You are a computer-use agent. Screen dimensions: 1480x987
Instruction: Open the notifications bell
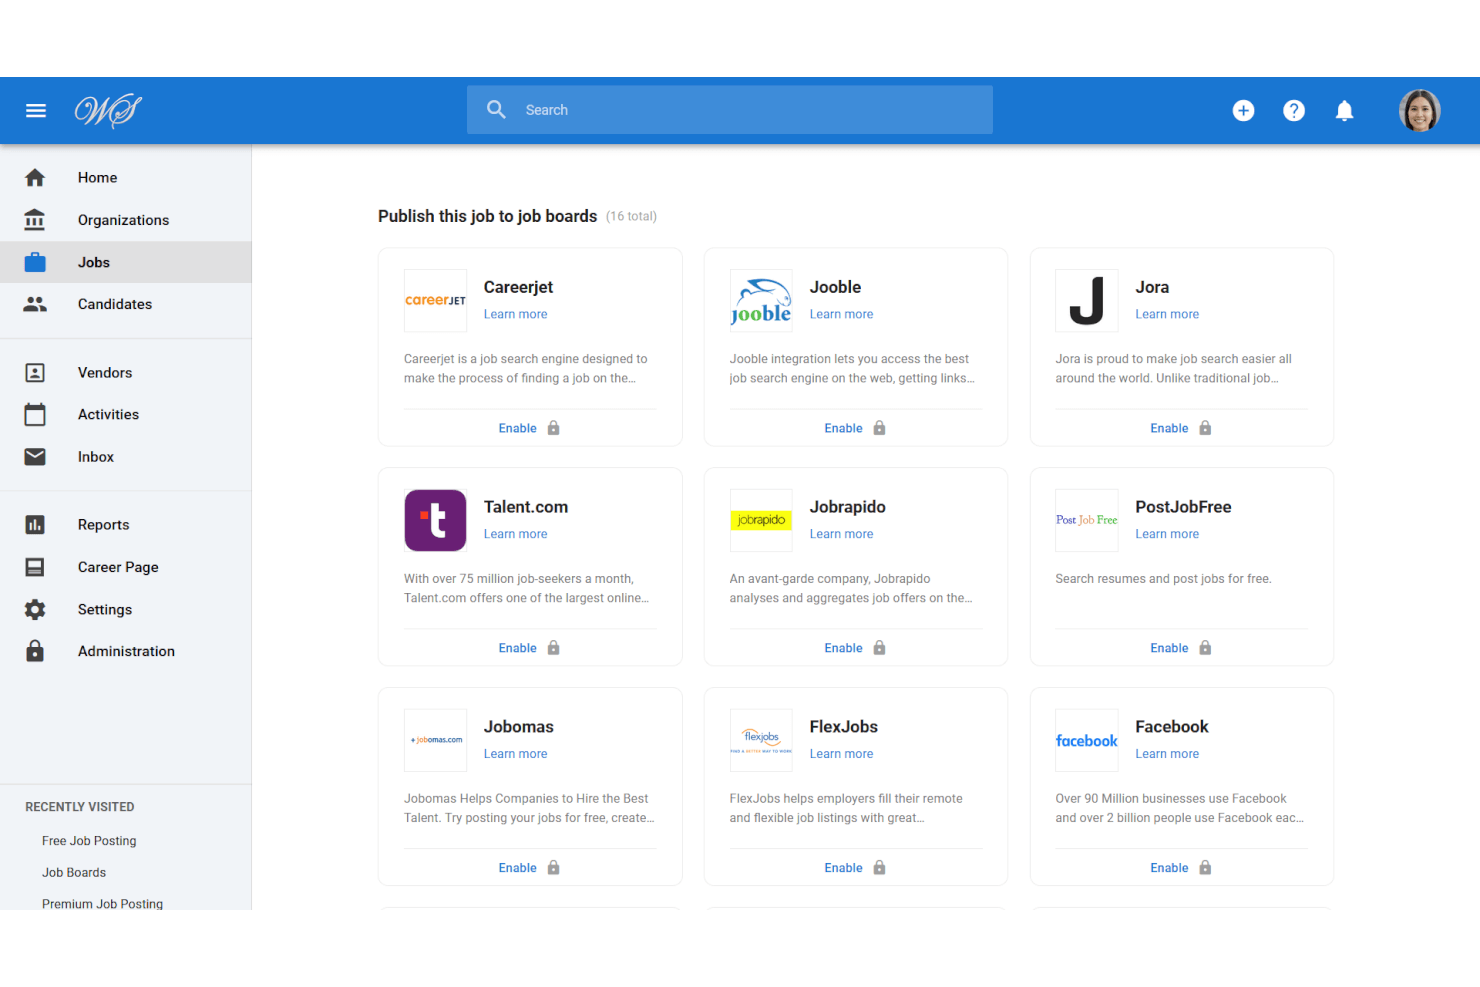(1345, 111)
